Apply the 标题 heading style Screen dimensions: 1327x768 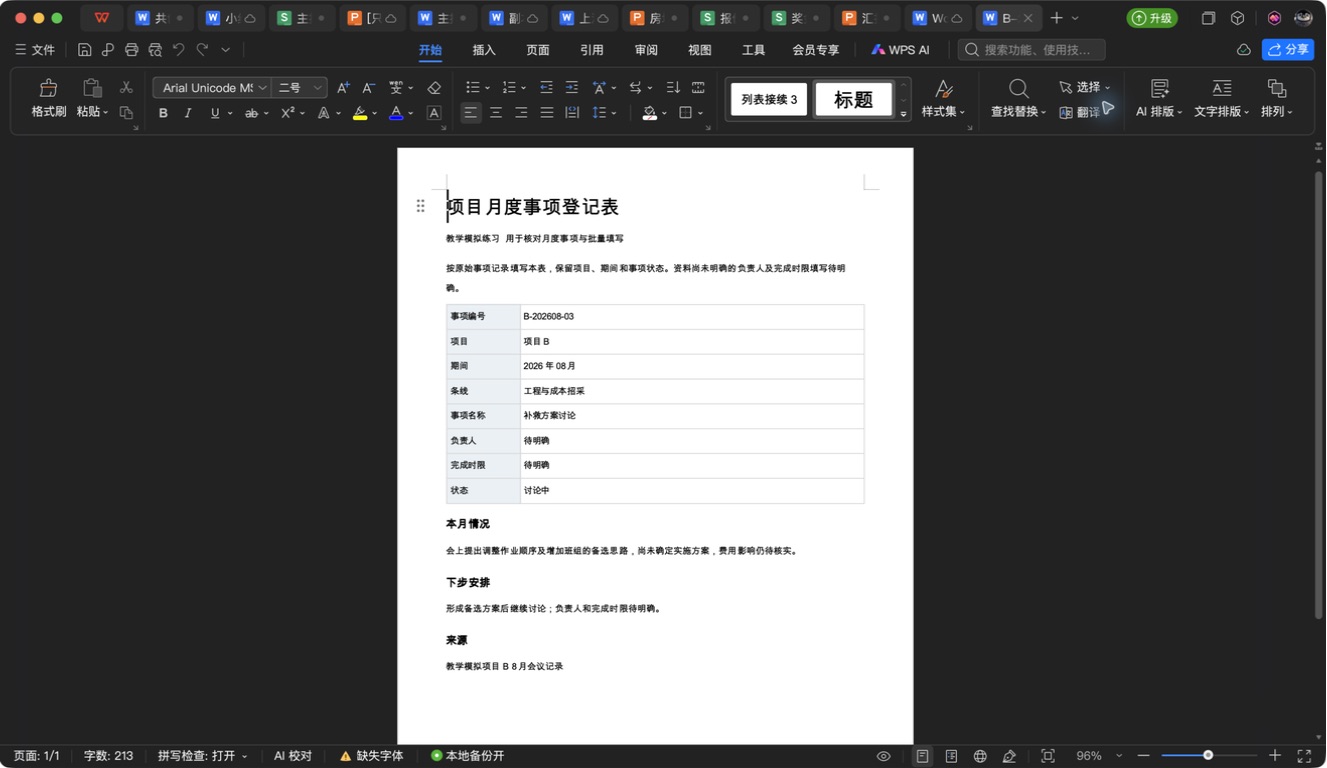coord(853,99)
